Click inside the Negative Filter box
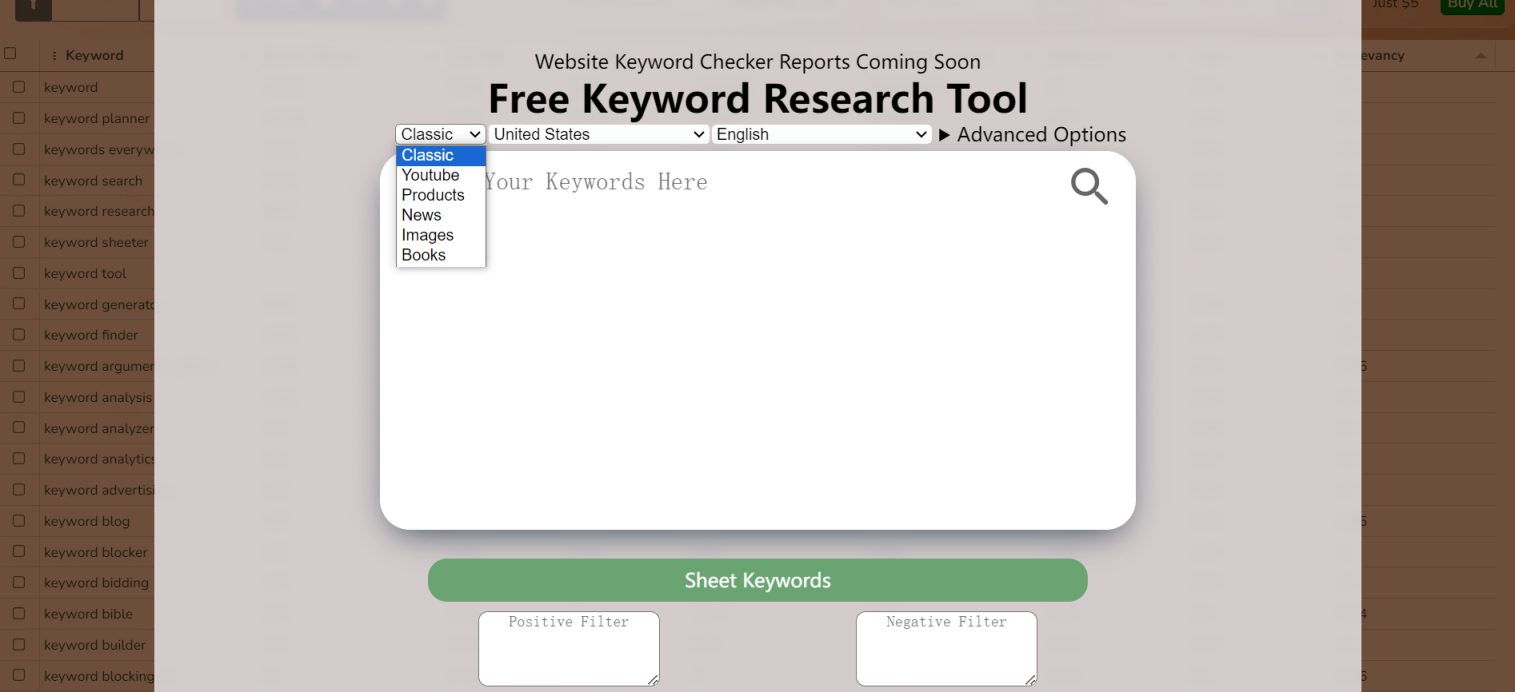 pyautogui.click(x=946, y=648)
